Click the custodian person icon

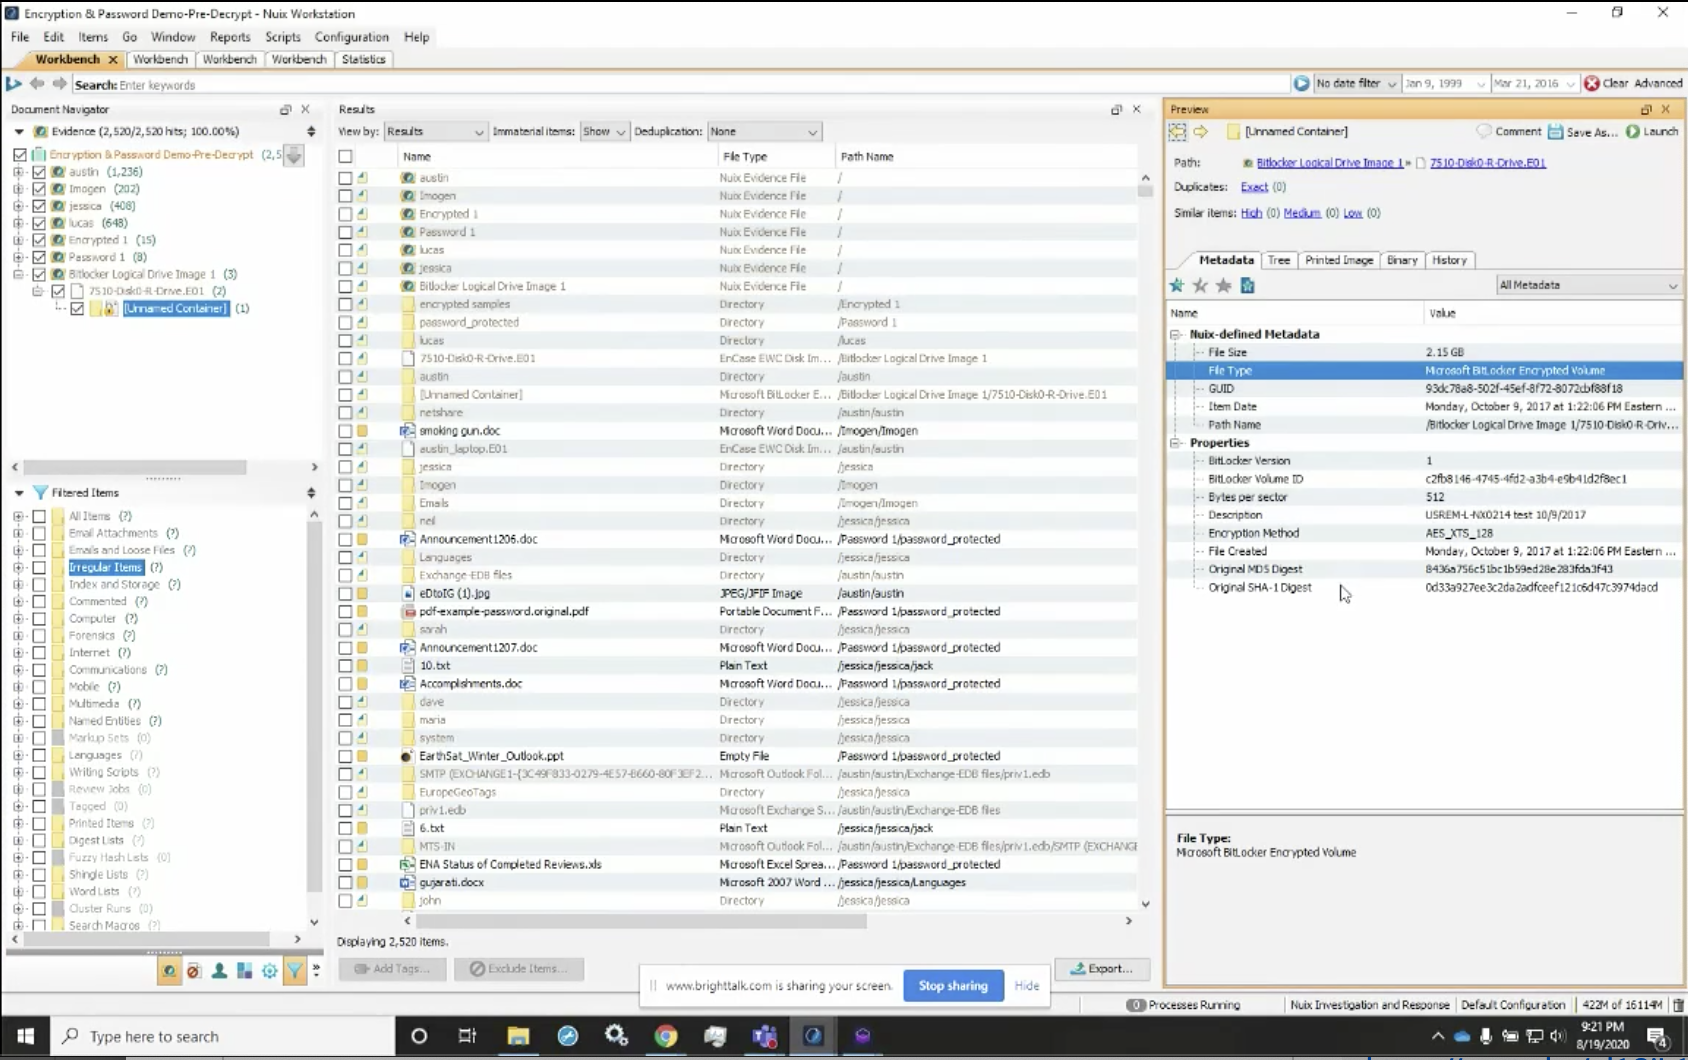coord(219,971)
